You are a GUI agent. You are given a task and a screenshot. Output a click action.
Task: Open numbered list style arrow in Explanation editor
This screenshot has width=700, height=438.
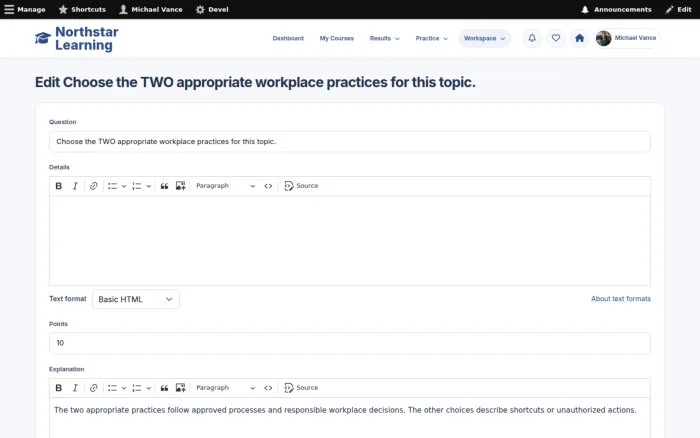[x=148, y=388]
